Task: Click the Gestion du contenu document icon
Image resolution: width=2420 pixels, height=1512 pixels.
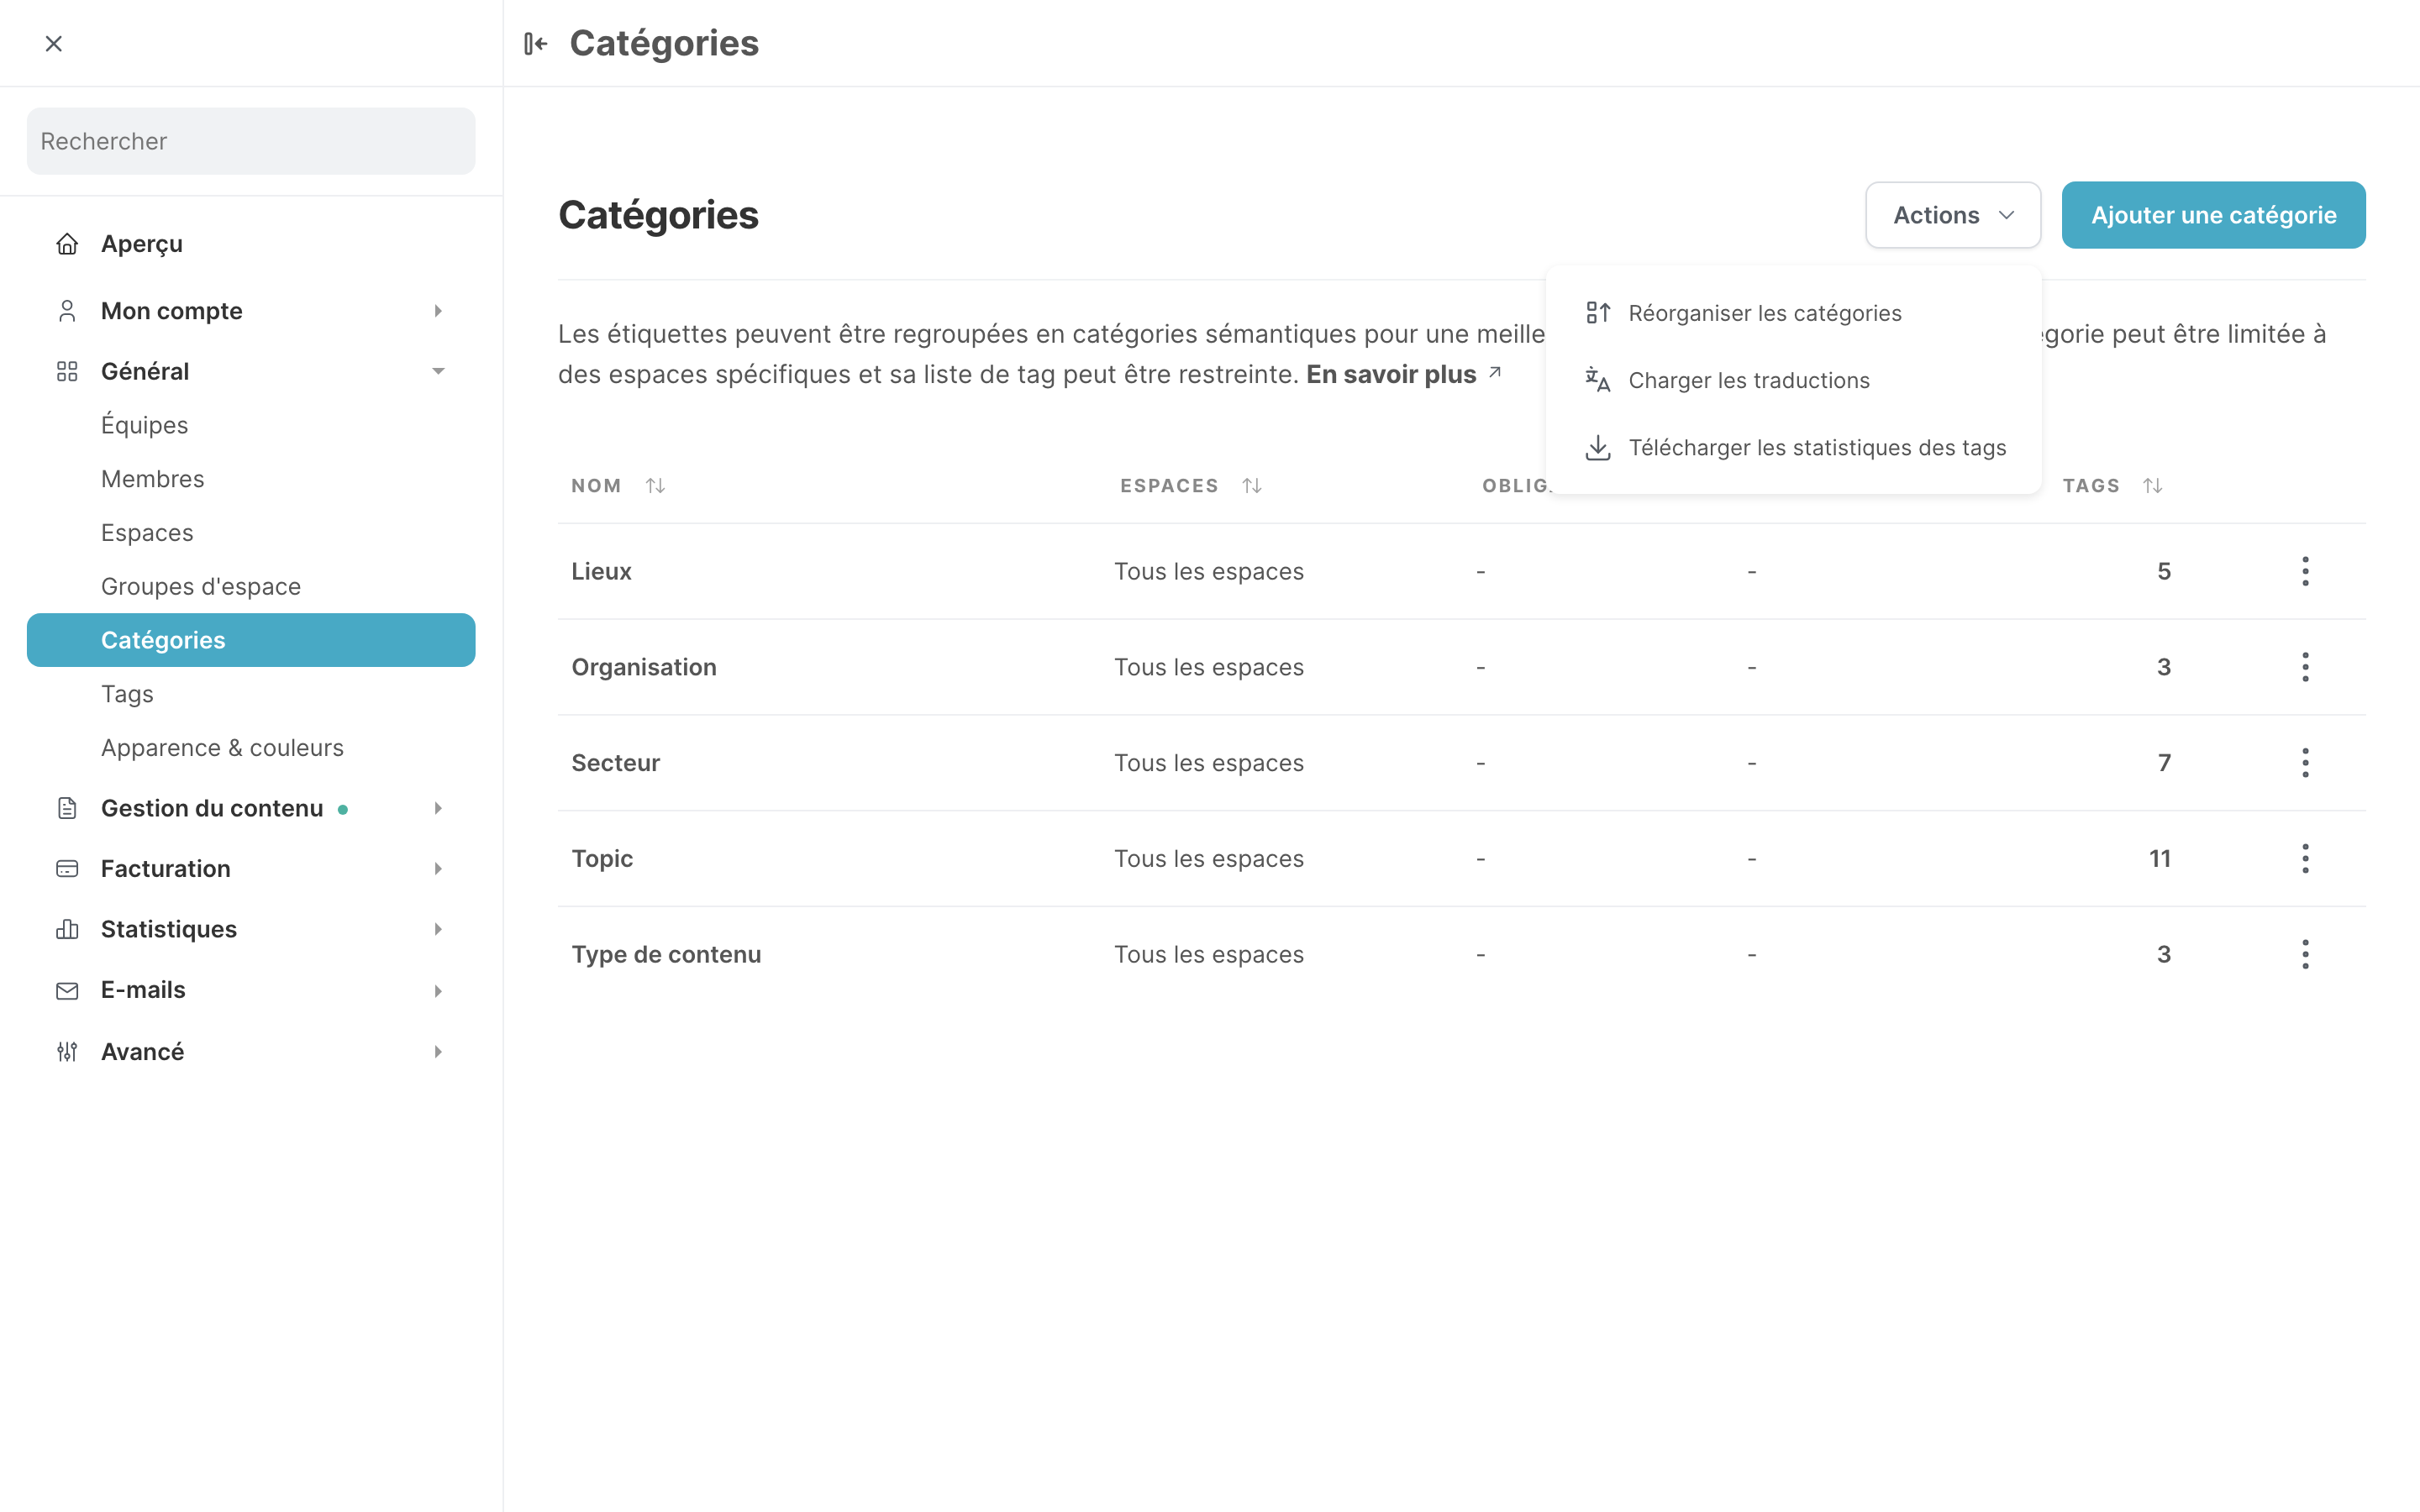Action: 67,808
